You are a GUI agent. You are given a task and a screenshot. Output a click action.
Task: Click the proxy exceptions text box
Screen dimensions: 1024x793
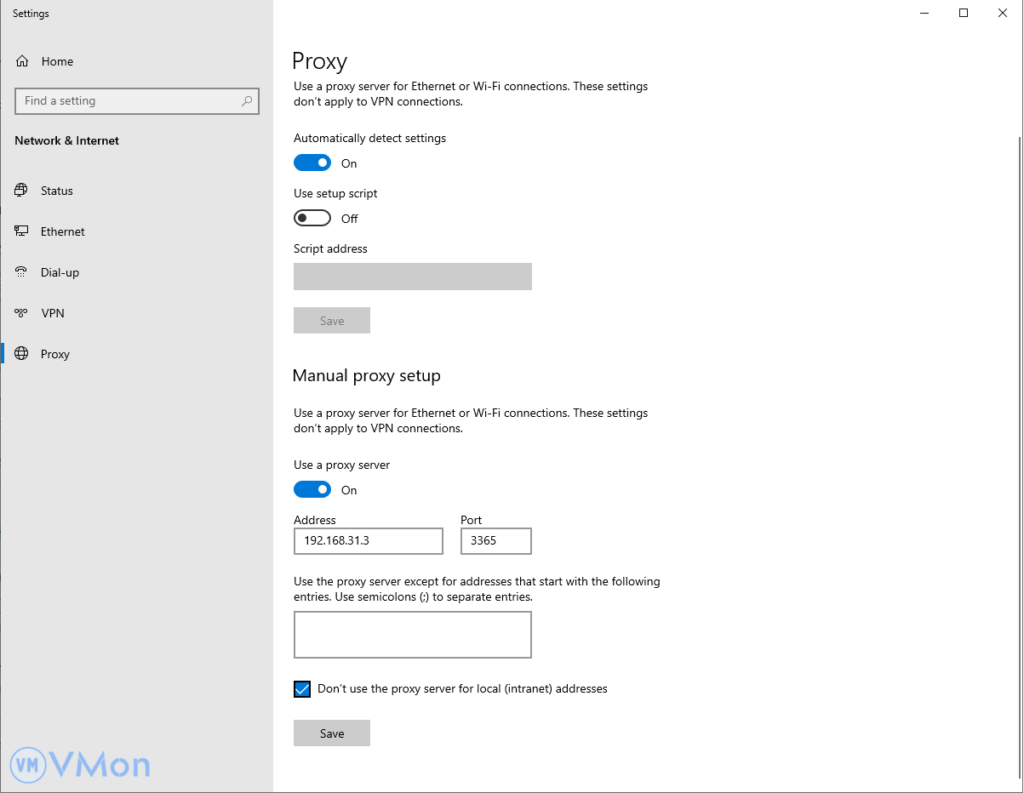(412, 635)
